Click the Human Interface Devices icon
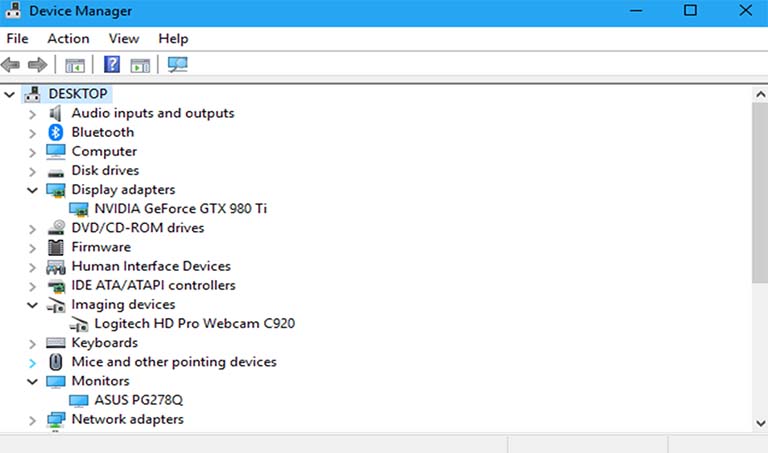 (56, 267)
